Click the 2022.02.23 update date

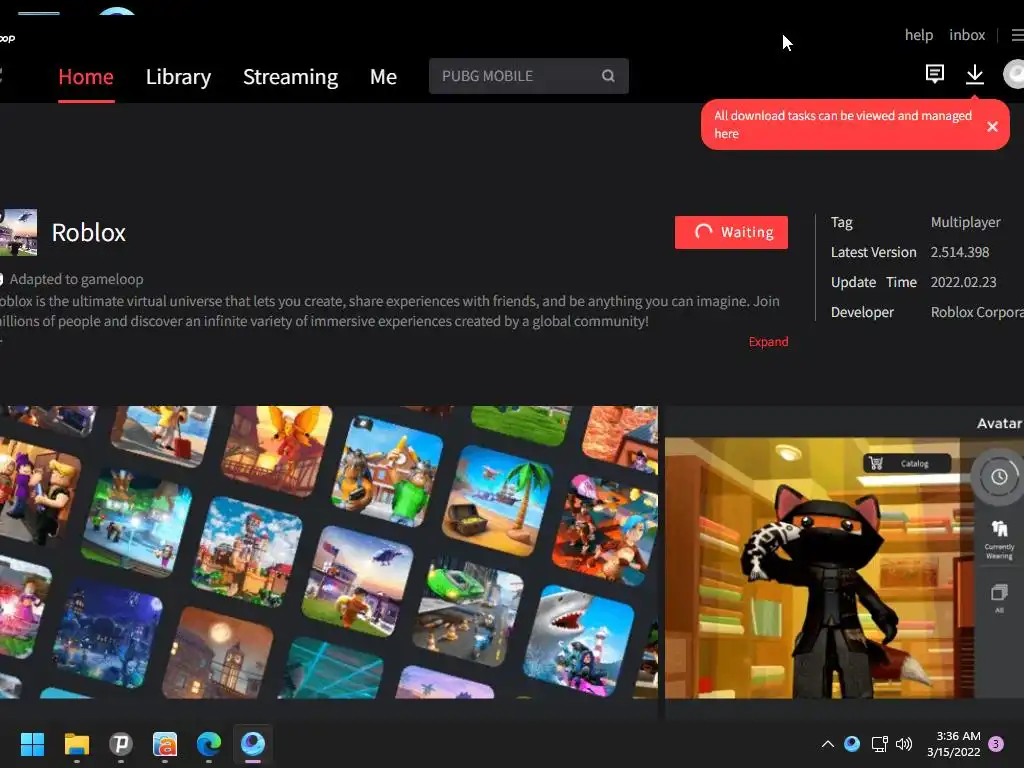pyautogui.click(x=963, y=282)
